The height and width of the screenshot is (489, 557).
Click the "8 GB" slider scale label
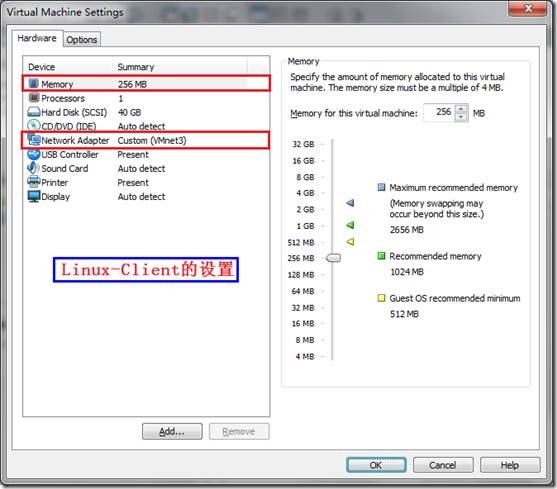coord(305,177)
